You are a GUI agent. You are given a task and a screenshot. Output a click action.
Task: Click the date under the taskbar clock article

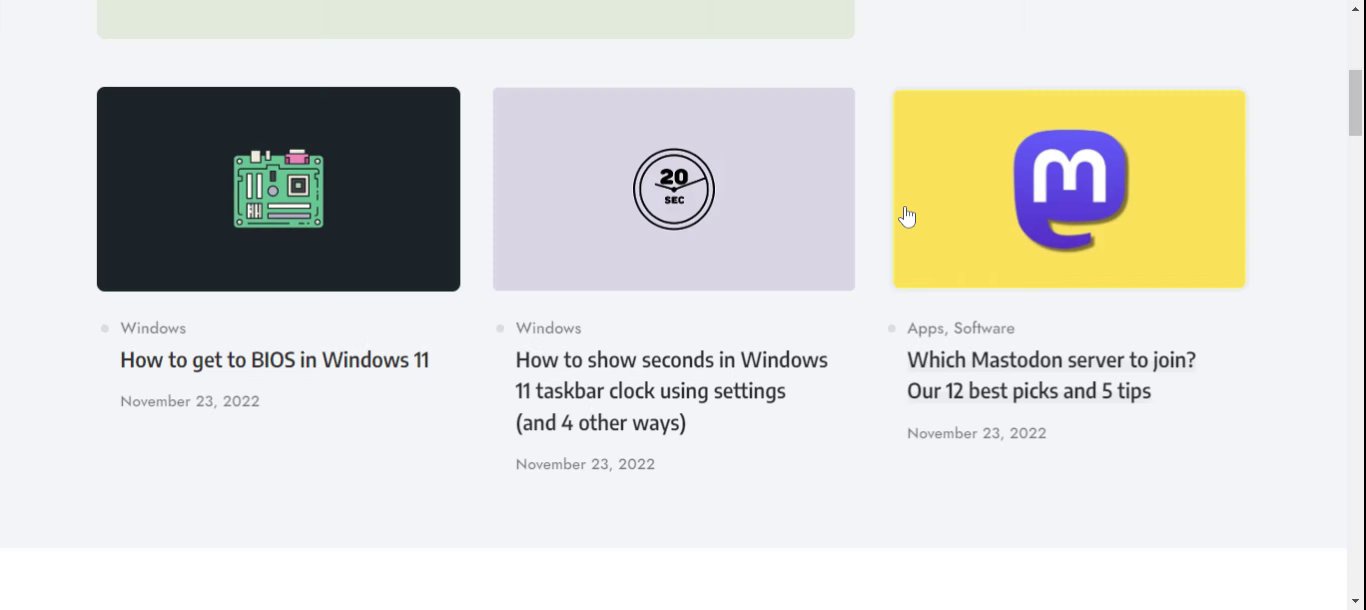pos(585,464)
